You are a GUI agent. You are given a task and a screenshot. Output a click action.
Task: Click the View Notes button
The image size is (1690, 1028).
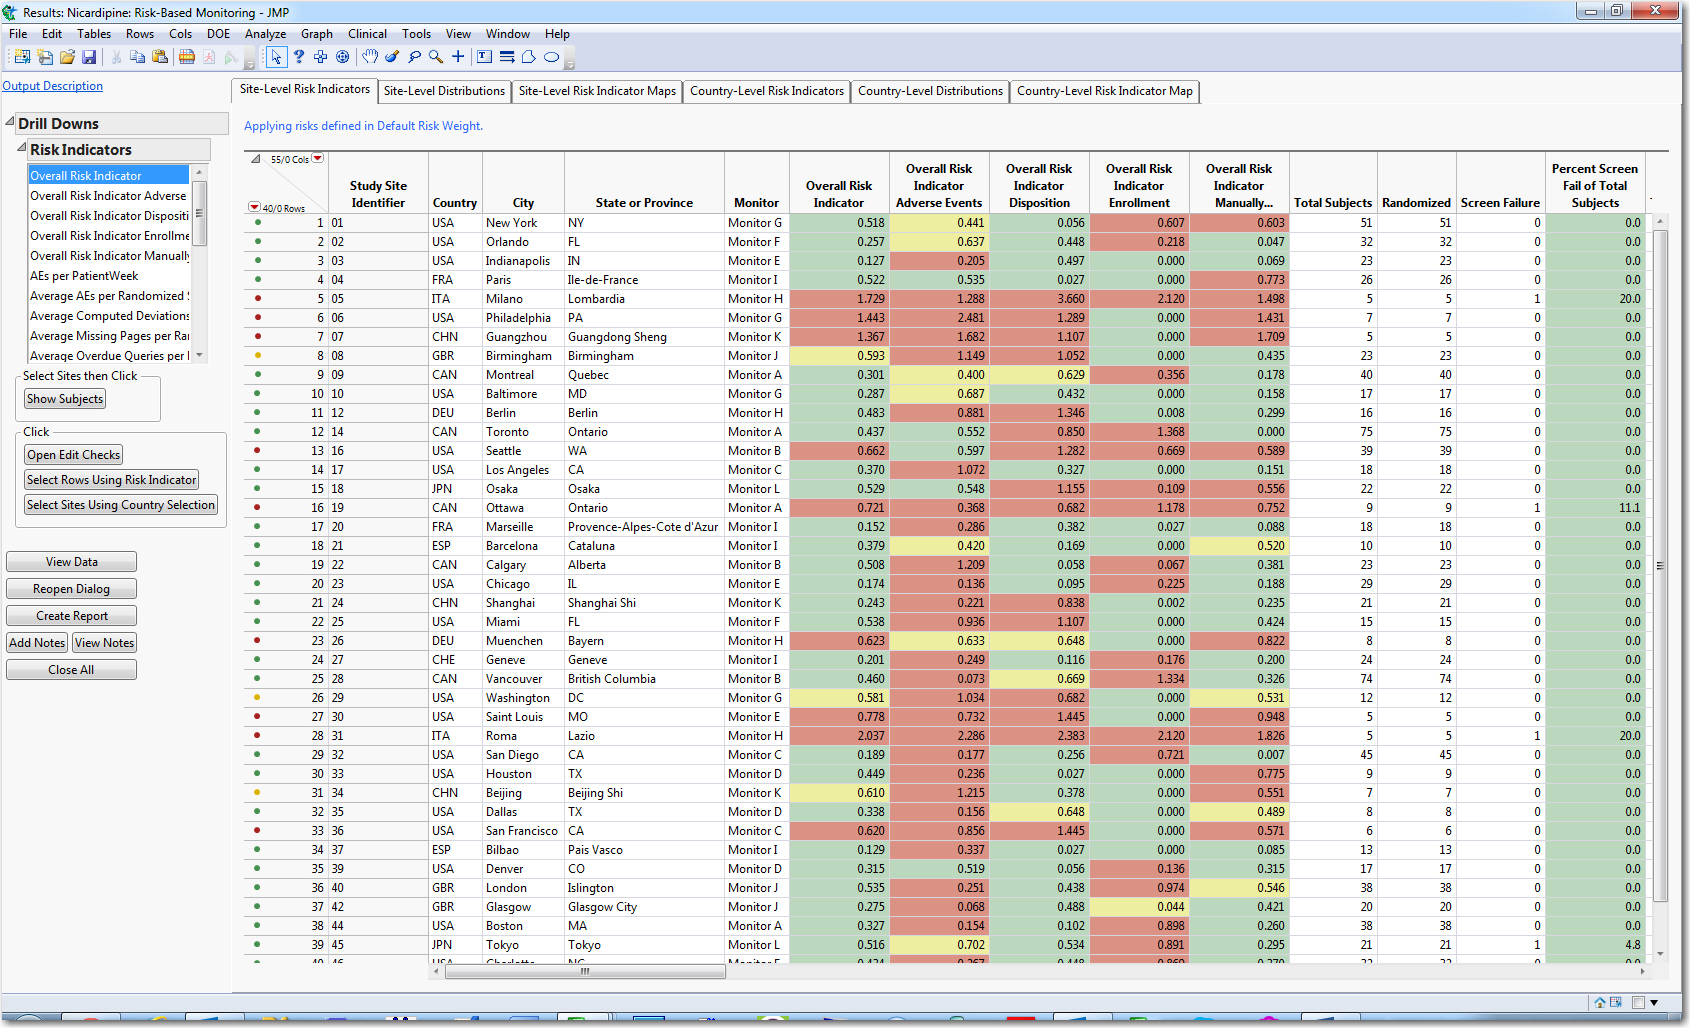(x=104, y=643)
